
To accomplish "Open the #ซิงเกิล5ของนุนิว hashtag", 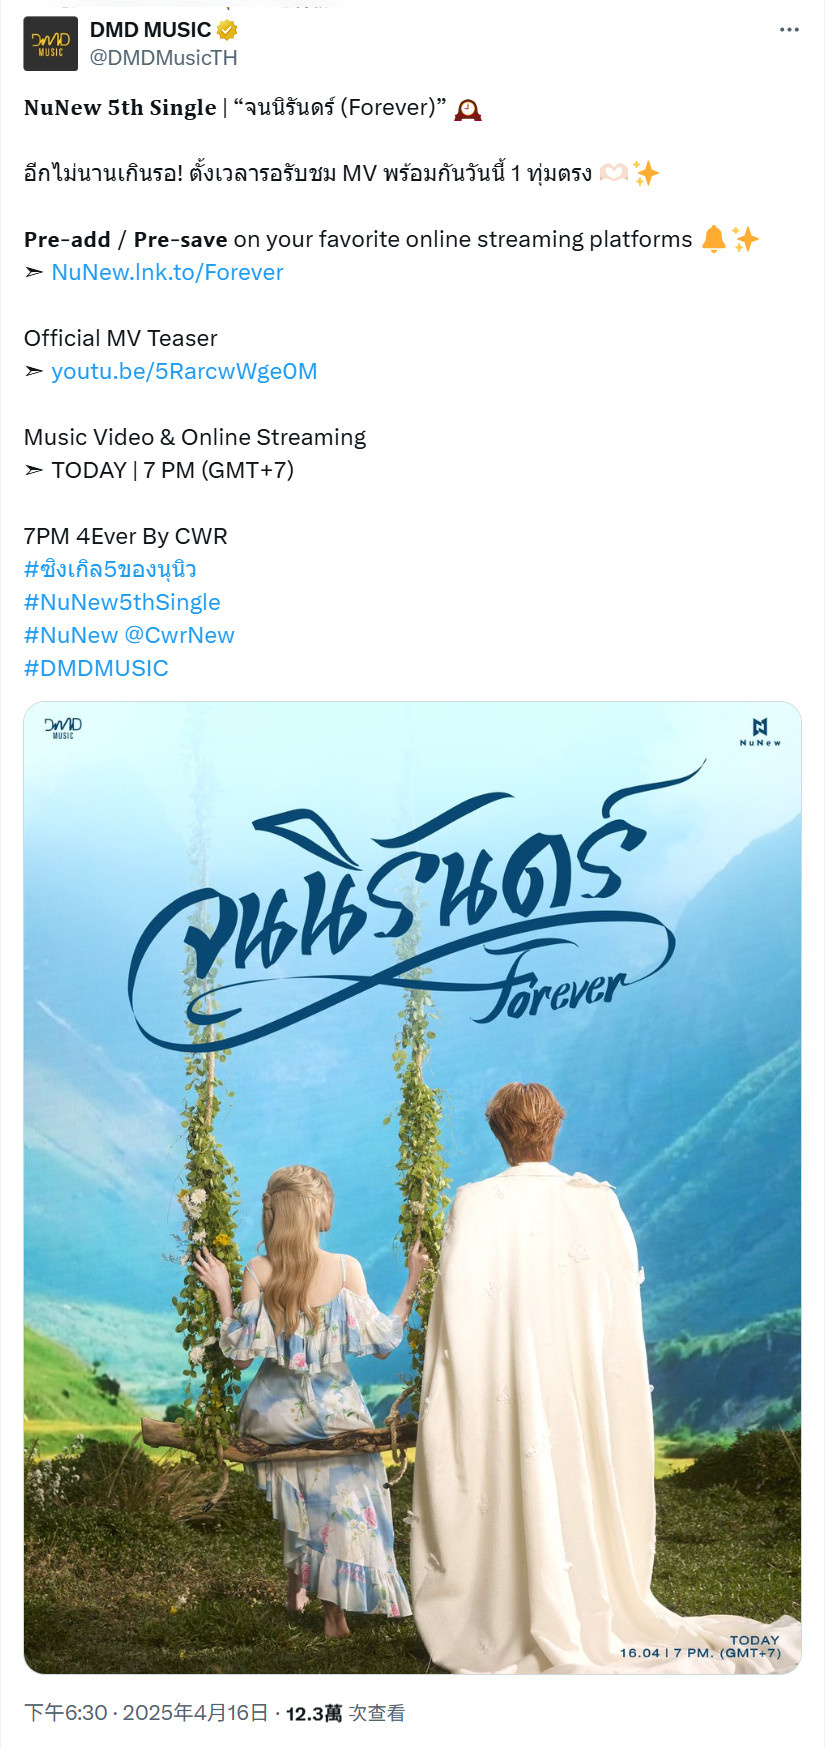I will pos(110,569).
